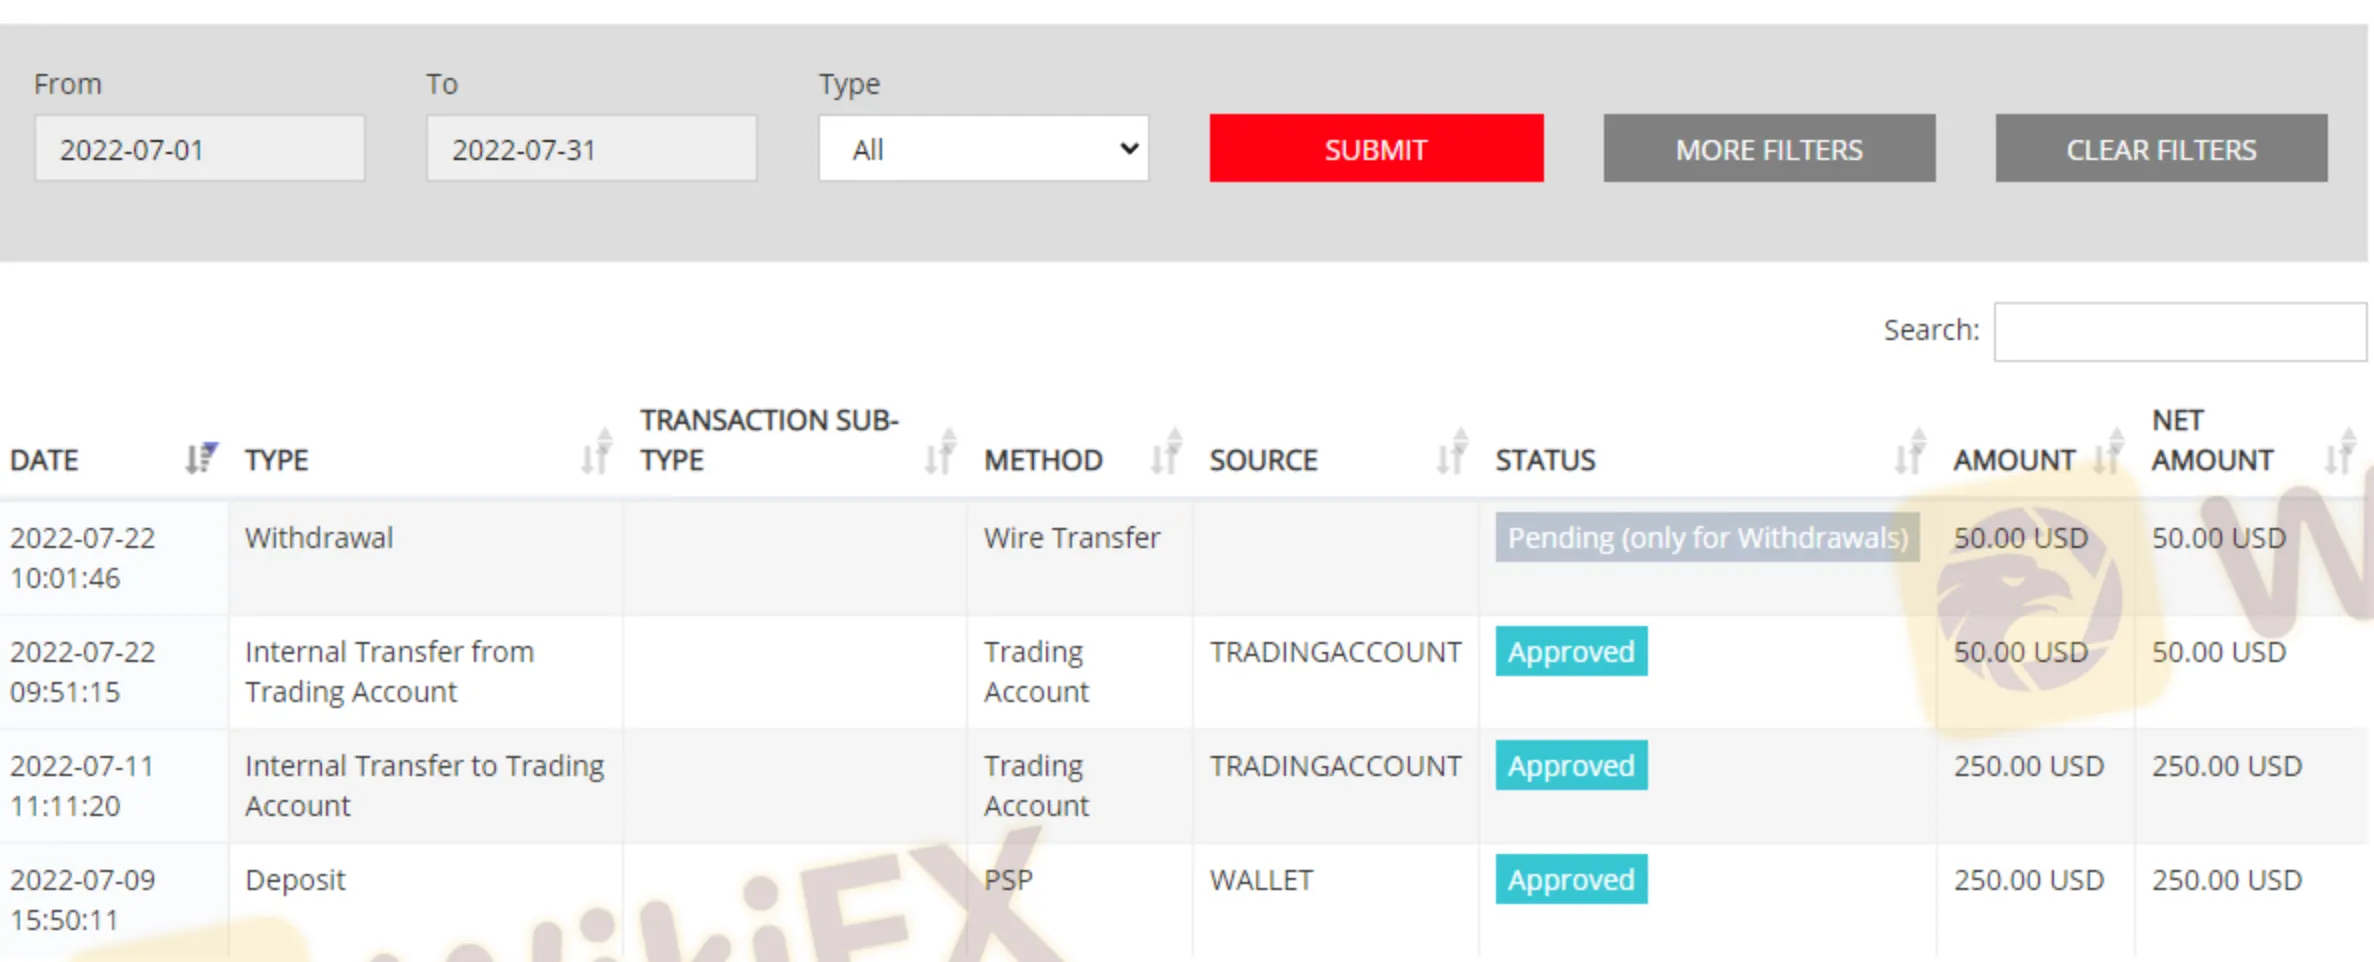2374x962 pixels.
Task: Click into the Search box
Action: 2180,331
